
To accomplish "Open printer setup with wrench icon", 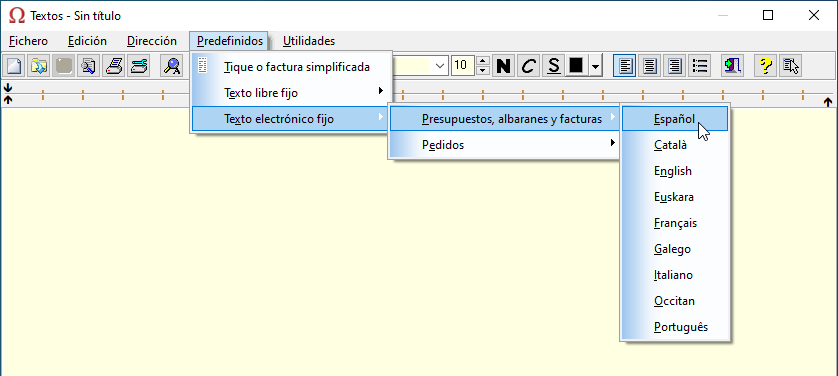I will pyautogui.click(x=138, y=66).
